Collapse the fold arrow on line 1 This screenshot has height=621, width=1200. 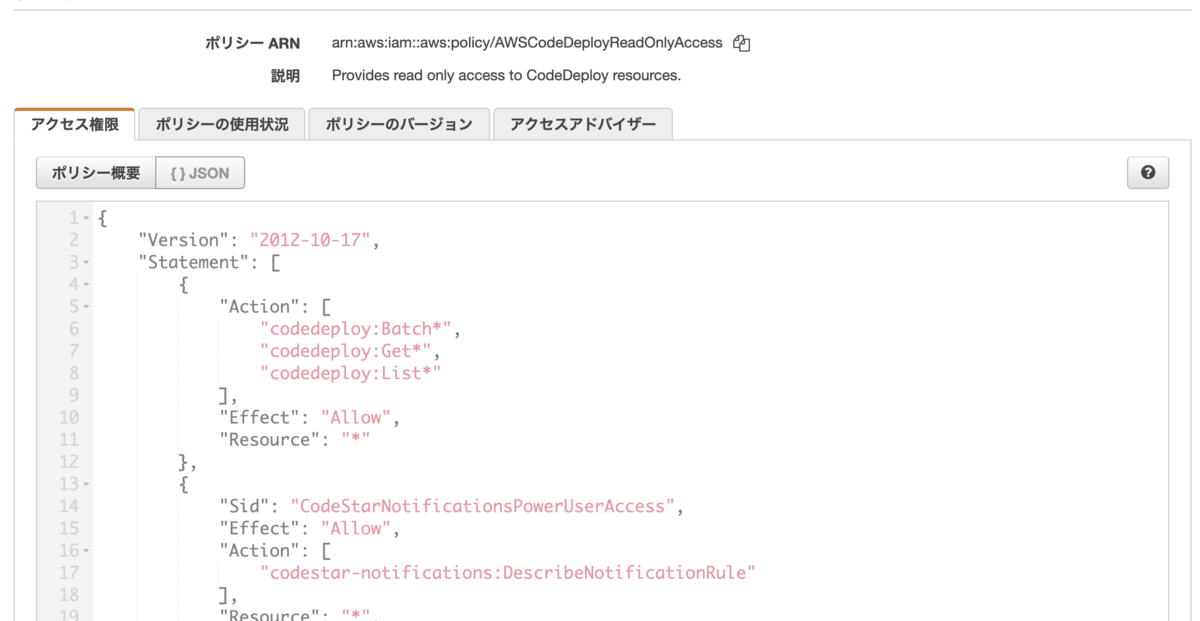pyautogui.click(x=87, y=218)
